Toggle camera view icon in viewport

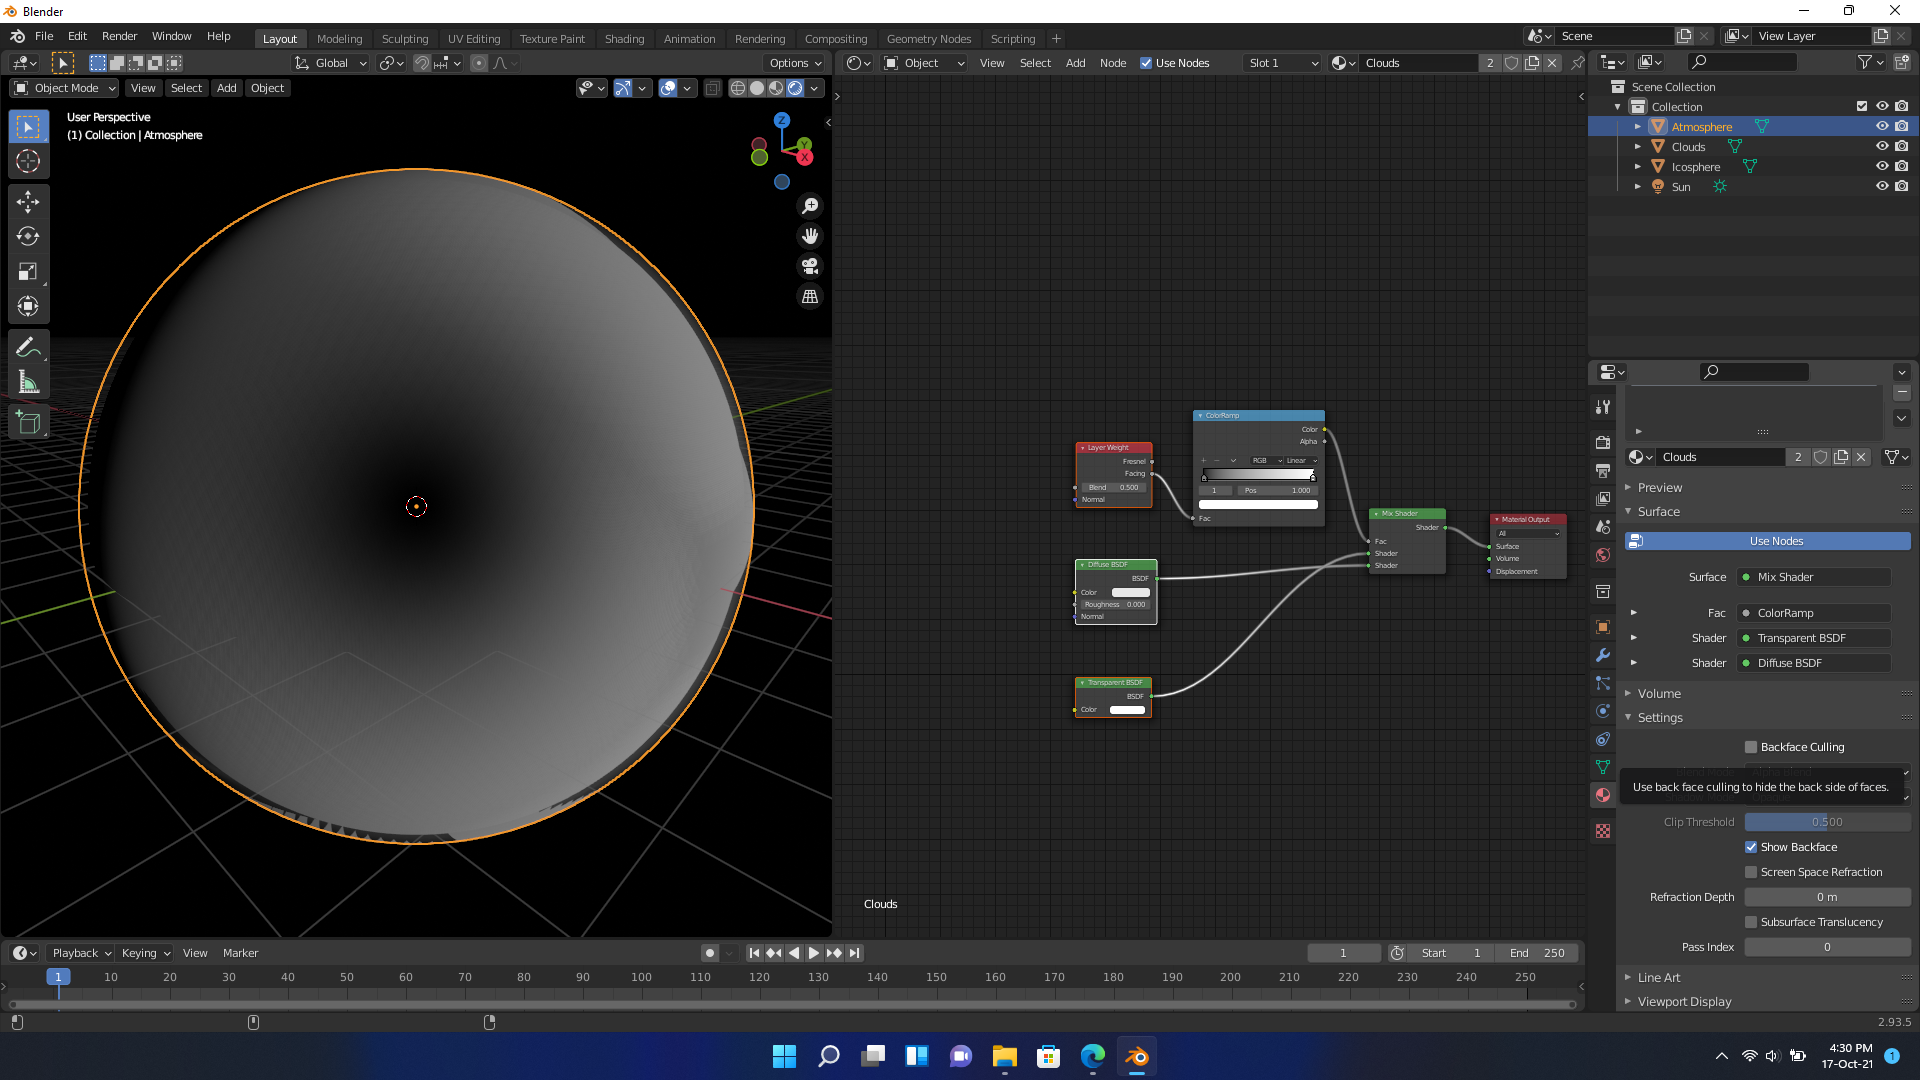pyautogui.click(x=810, y=267)
